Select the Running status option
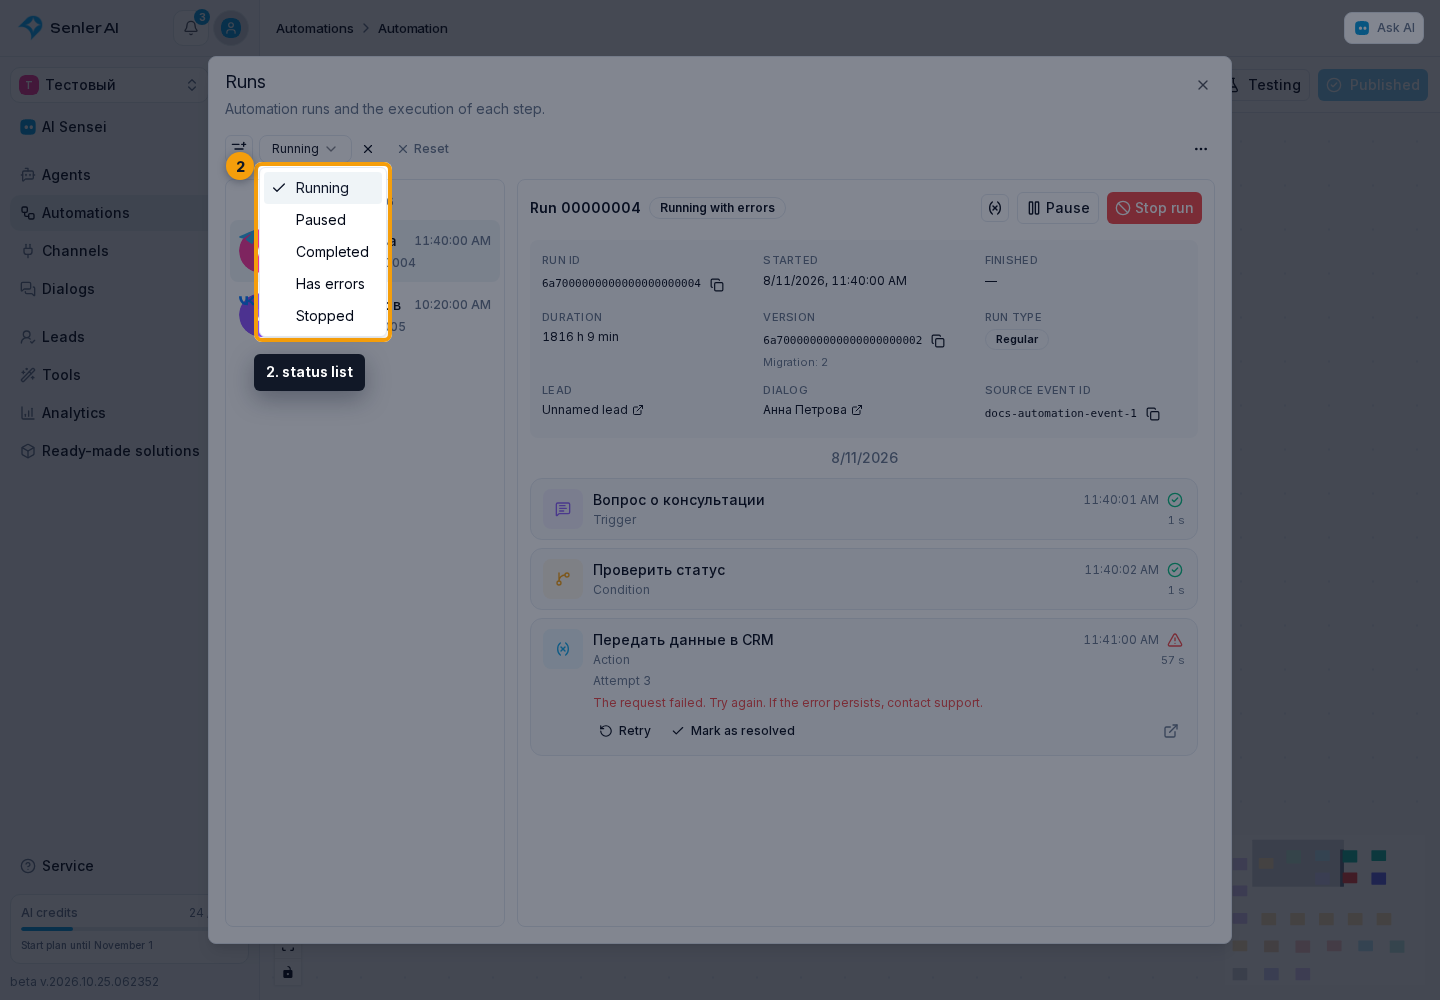This screenshot has height=1000, width=1440. (323, 188)
